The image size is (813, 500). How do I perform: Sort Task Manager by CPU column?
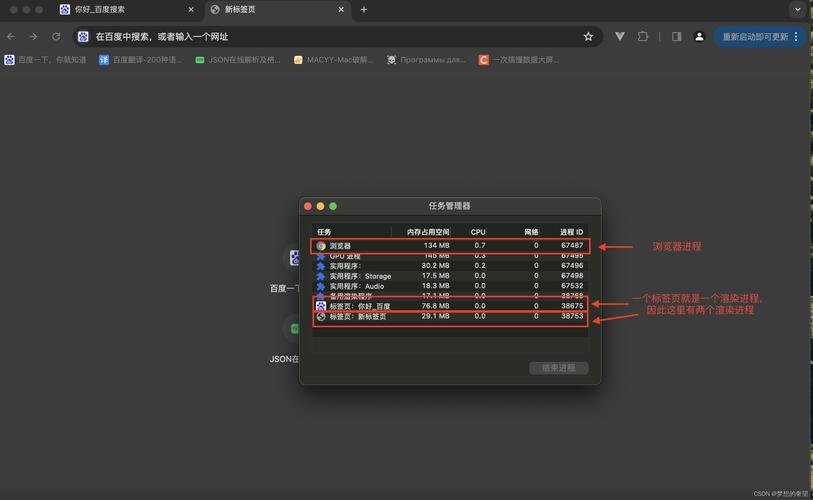pyautogui.click(x=478, y=232)
